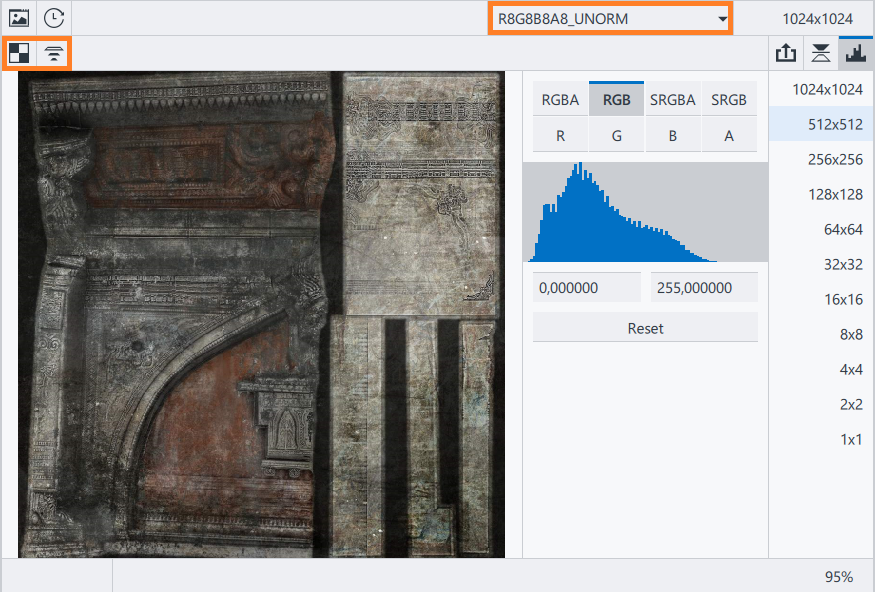Click the flip mip levels icon
Screen dimensions: 875x592
coord(54,54)
